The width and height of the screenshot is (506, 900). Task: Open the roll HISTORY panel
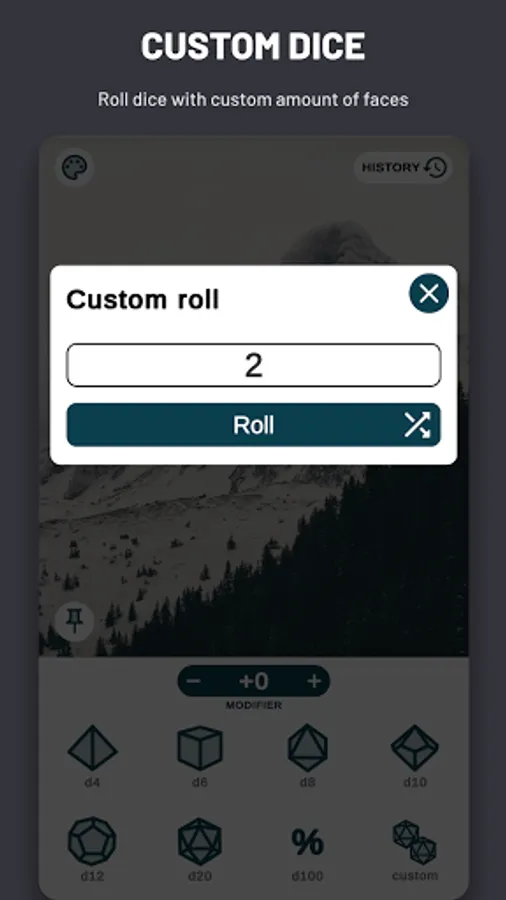(x=403, y=168)
